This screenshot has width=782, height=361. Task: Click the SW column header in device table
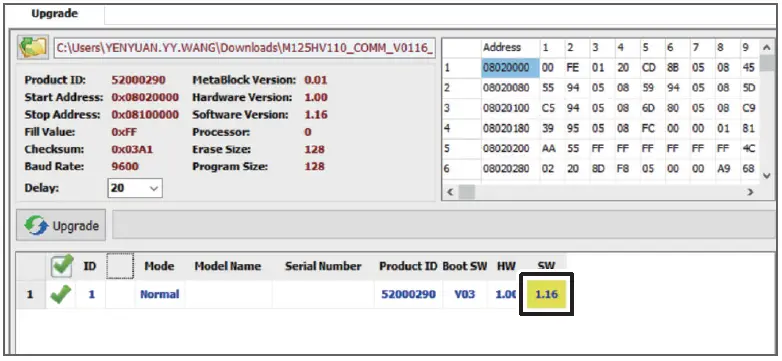pyautogui.click(x=546, y=266)
